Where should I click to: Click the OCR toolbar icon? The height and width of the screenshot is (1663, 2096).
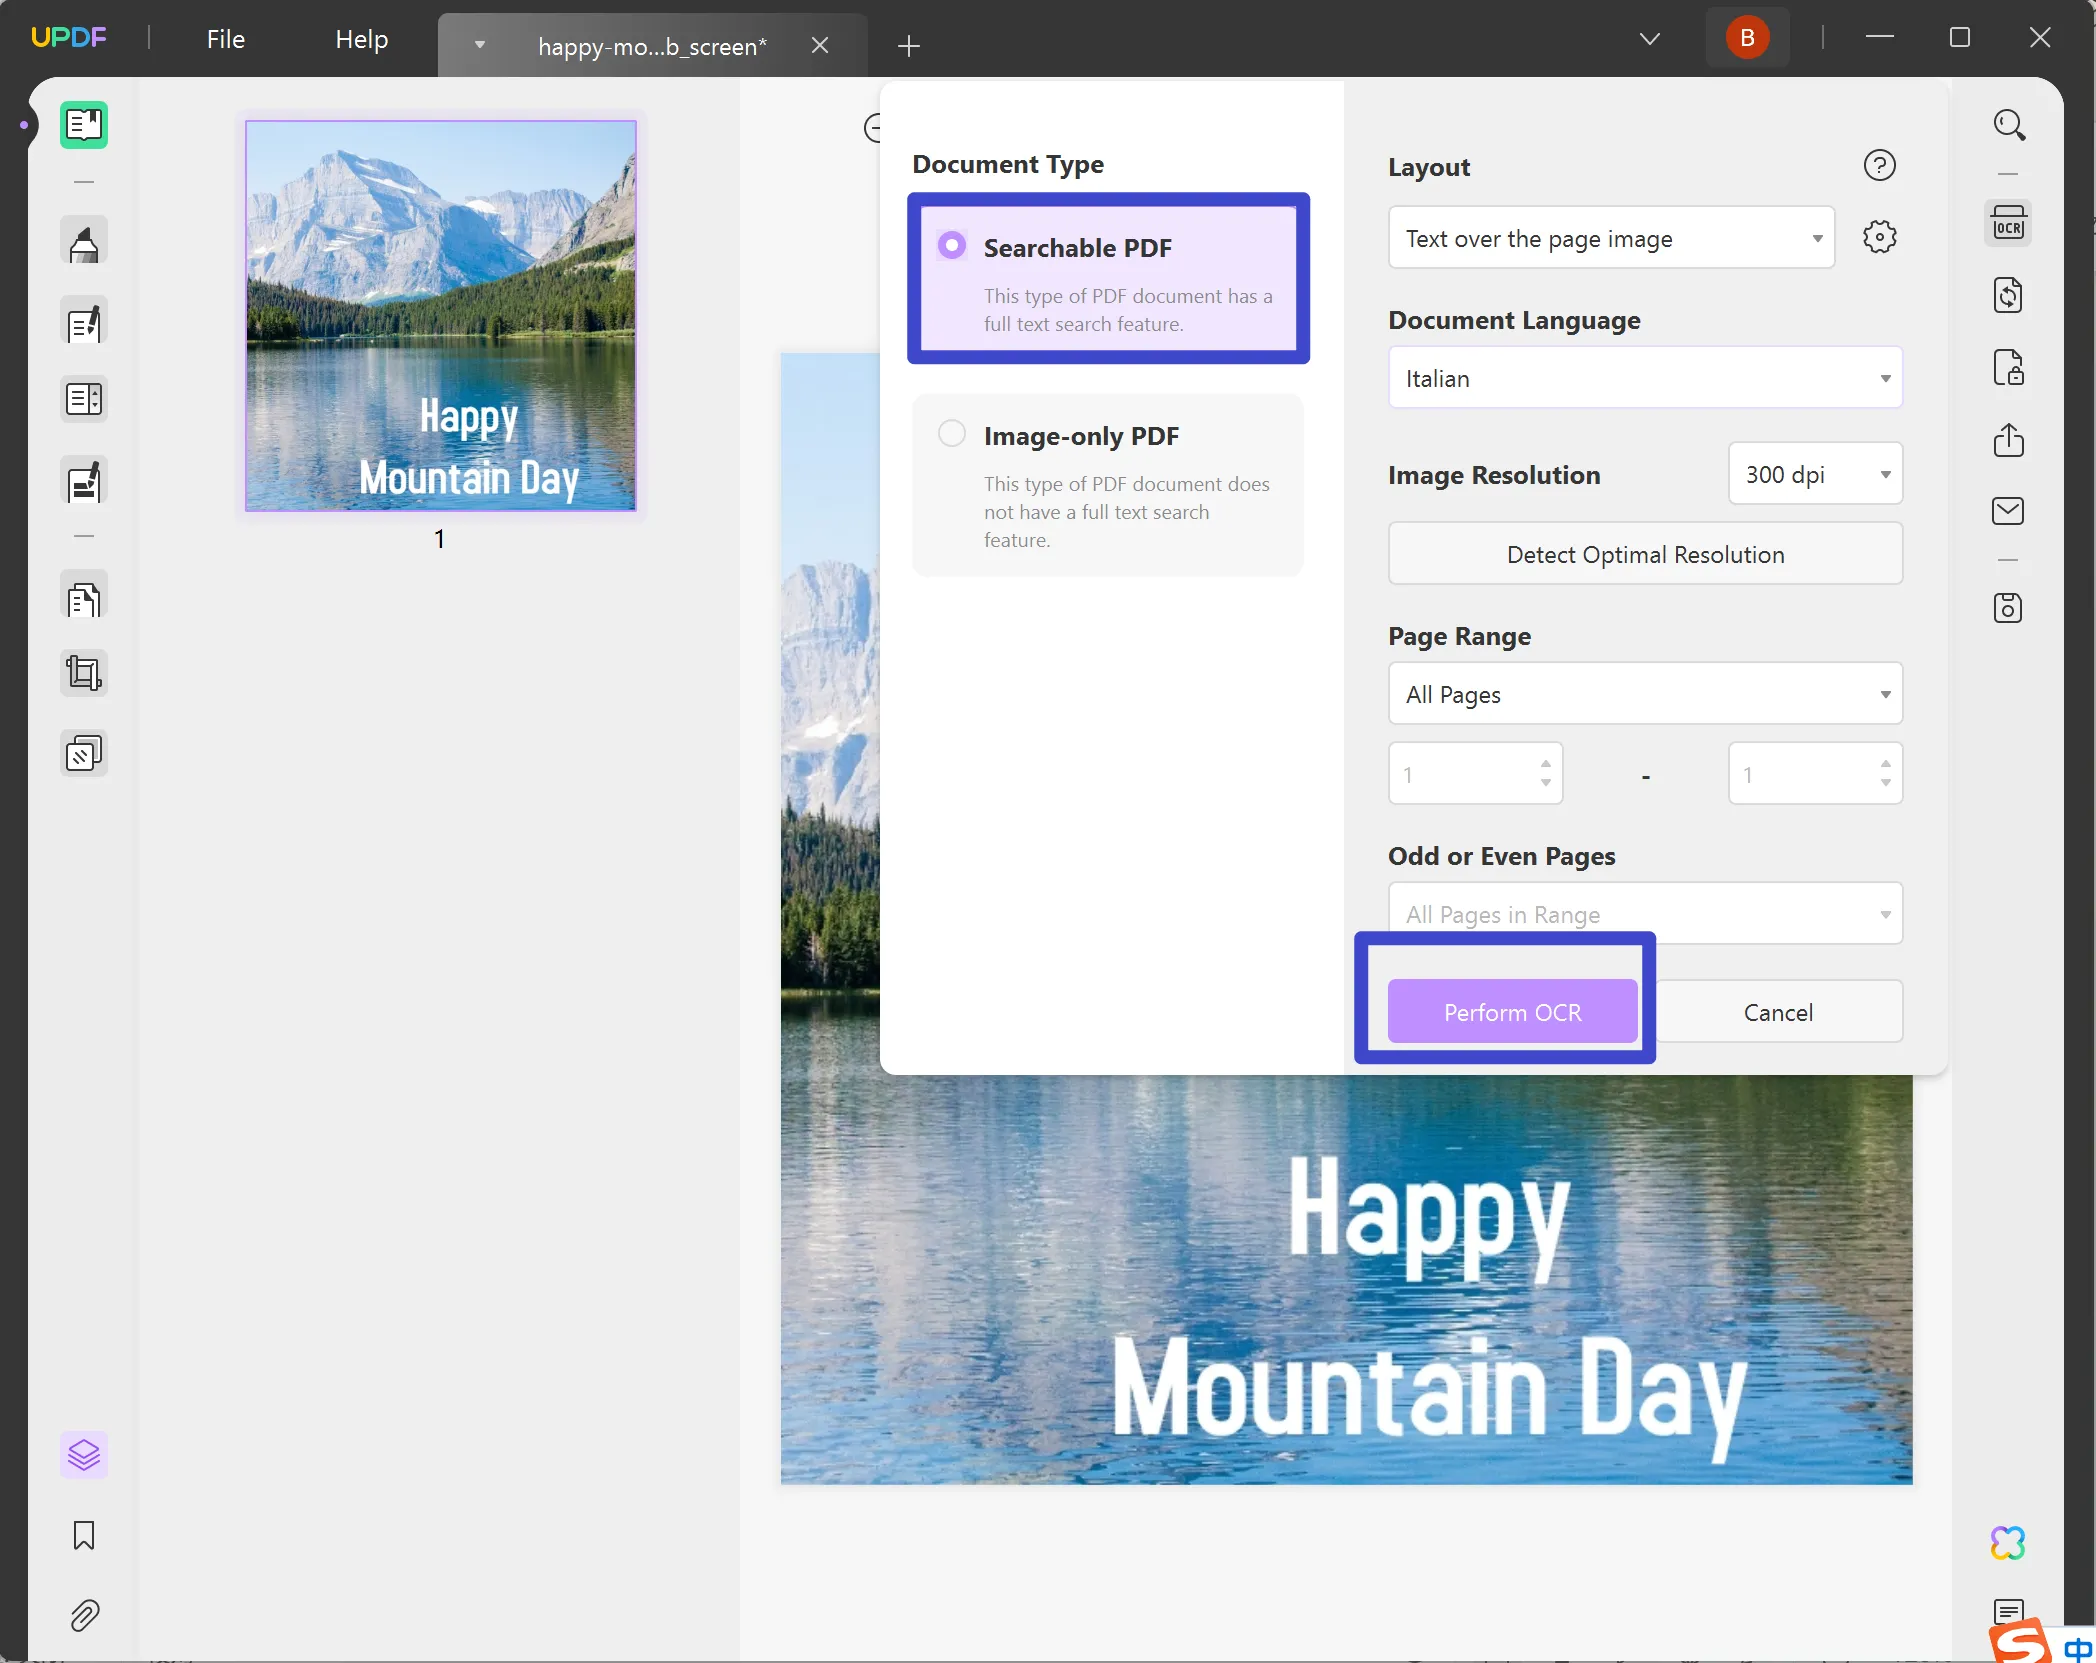tap(2008, 223)
